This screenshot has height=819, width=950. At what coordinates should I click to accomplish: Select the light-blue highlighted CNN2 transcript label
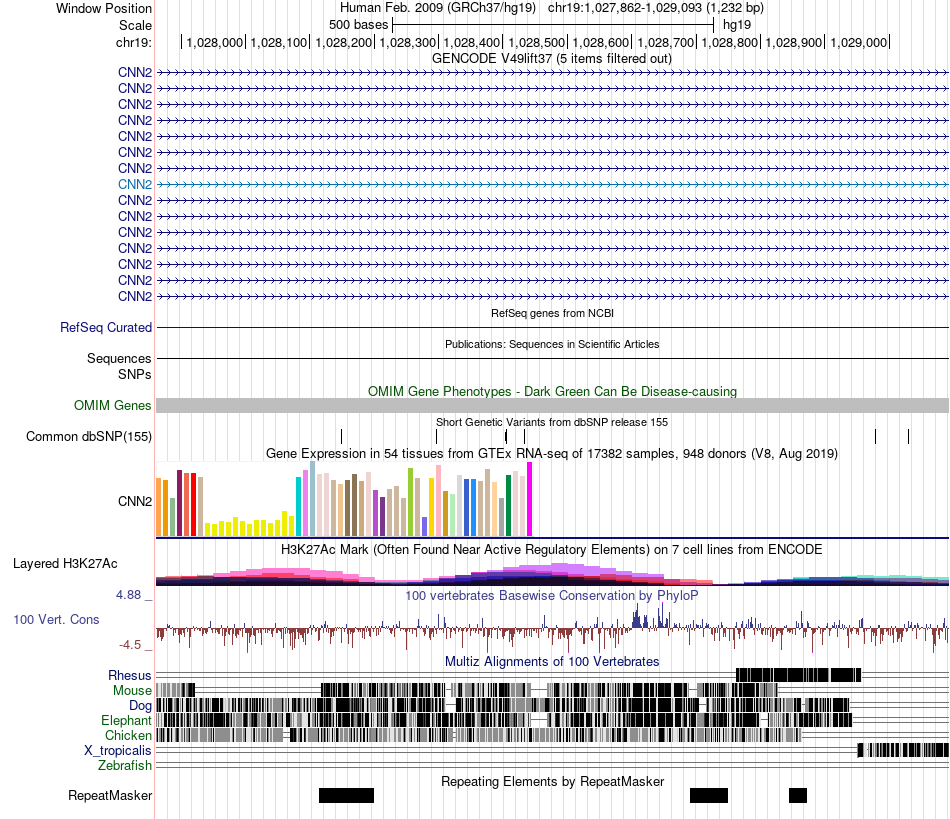[x=135, y=184]
